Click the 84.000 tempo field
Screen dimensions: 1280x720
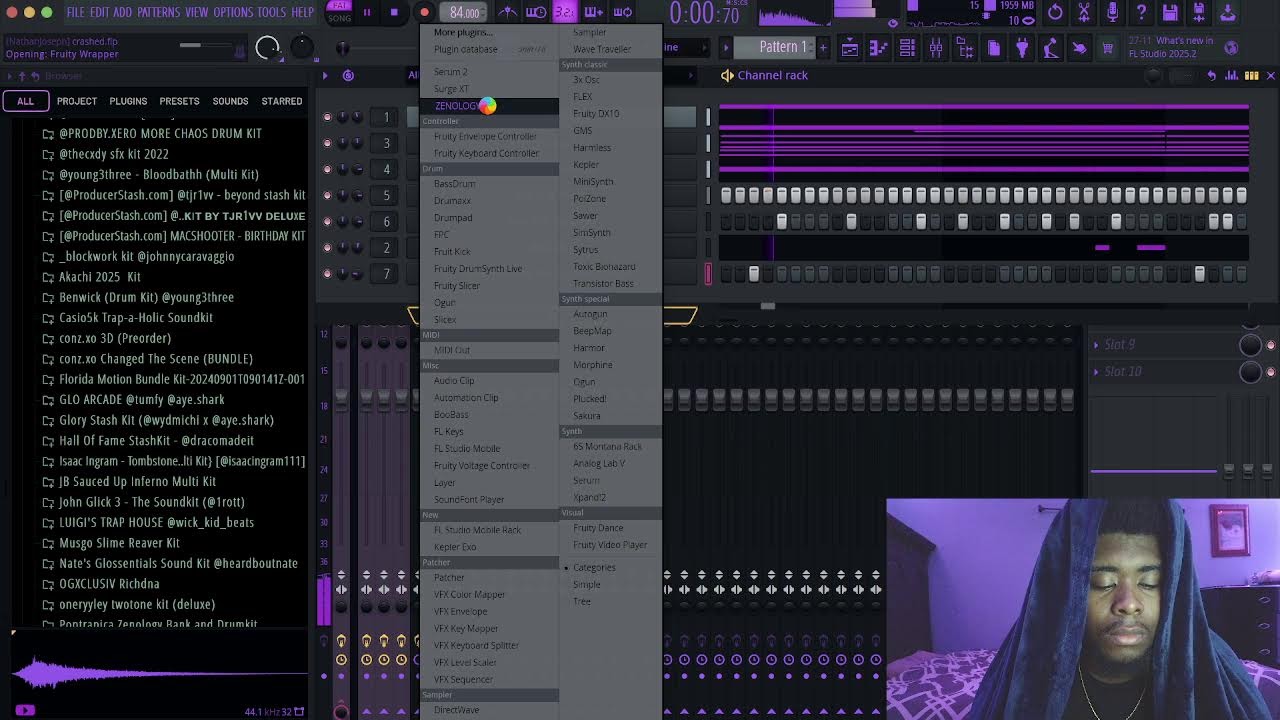[464, 12]
